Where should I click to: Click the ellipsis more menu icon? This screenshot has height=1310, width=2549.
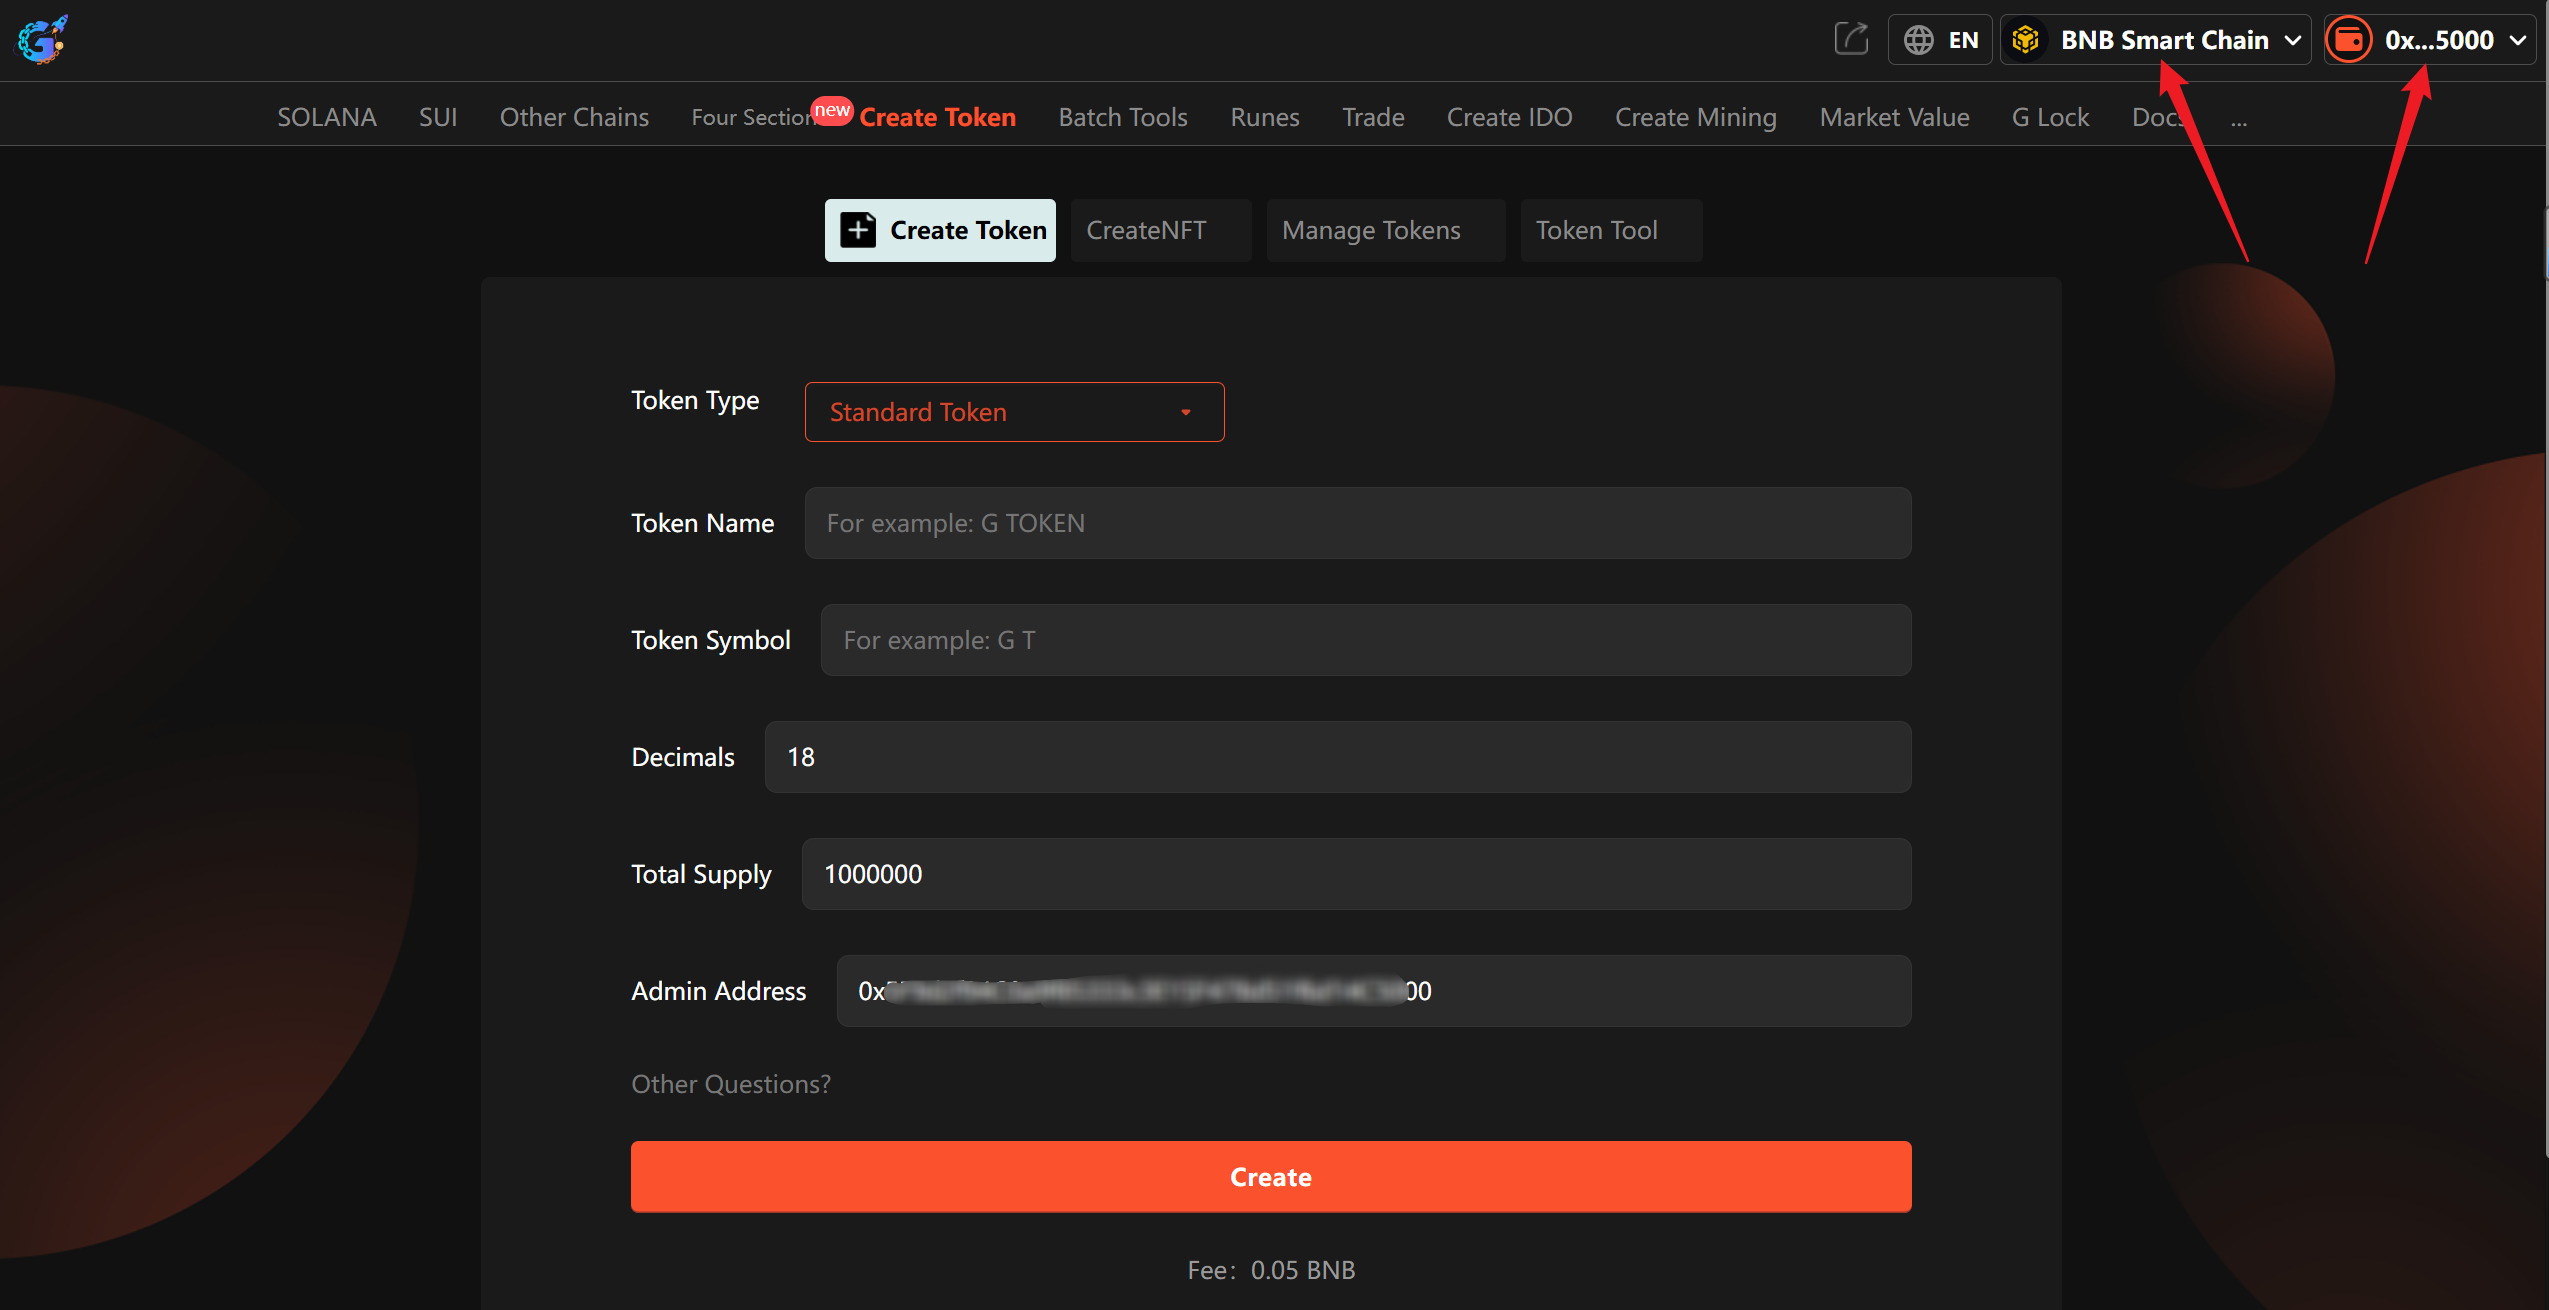pyautogui.click(x=2238, y=119)
